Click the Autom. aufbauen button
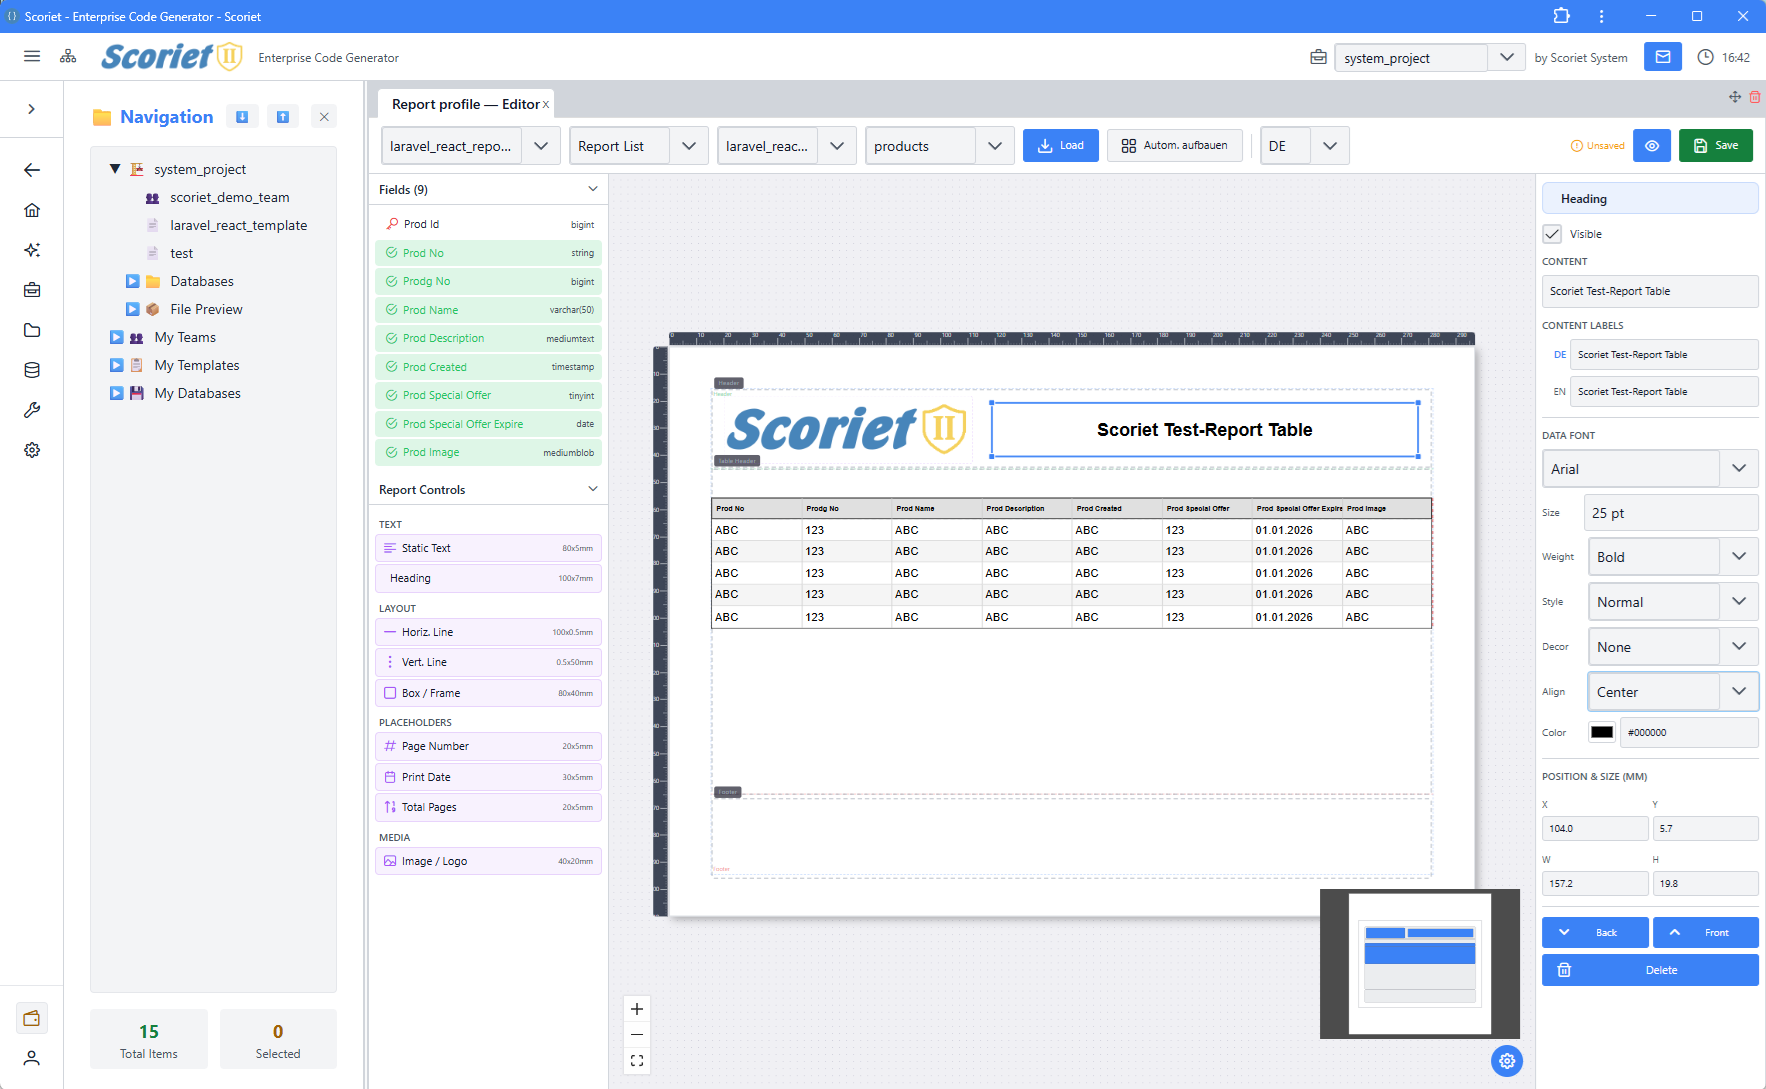Image resolution: width=1766 pixels, height=1089 pixels. [x=1174, y=146]
